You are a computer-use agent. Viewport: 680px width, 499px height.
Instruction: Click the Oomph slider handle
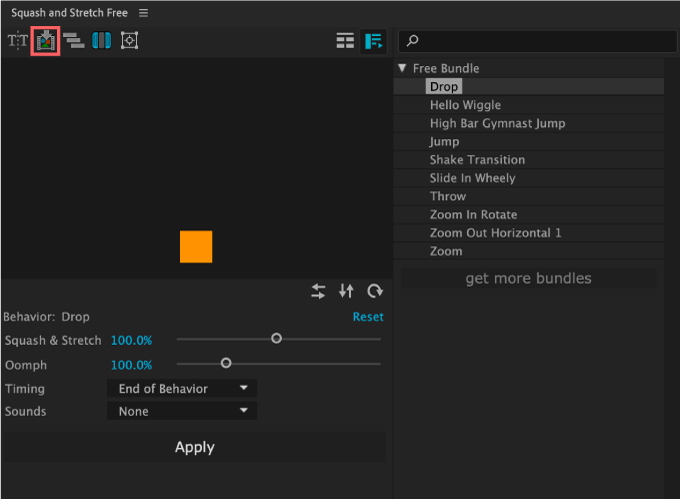coord(226,363)
